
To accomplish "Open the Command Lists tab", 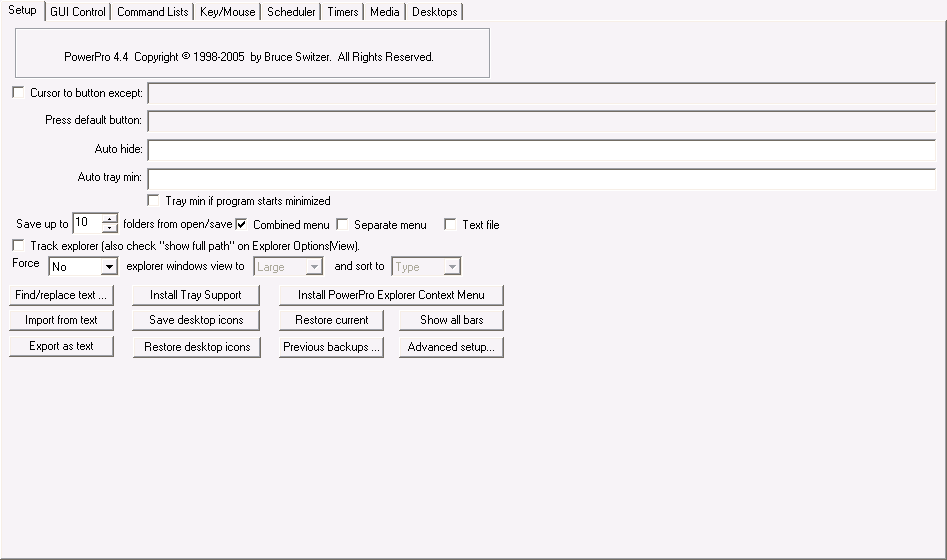I will point(152,12).
